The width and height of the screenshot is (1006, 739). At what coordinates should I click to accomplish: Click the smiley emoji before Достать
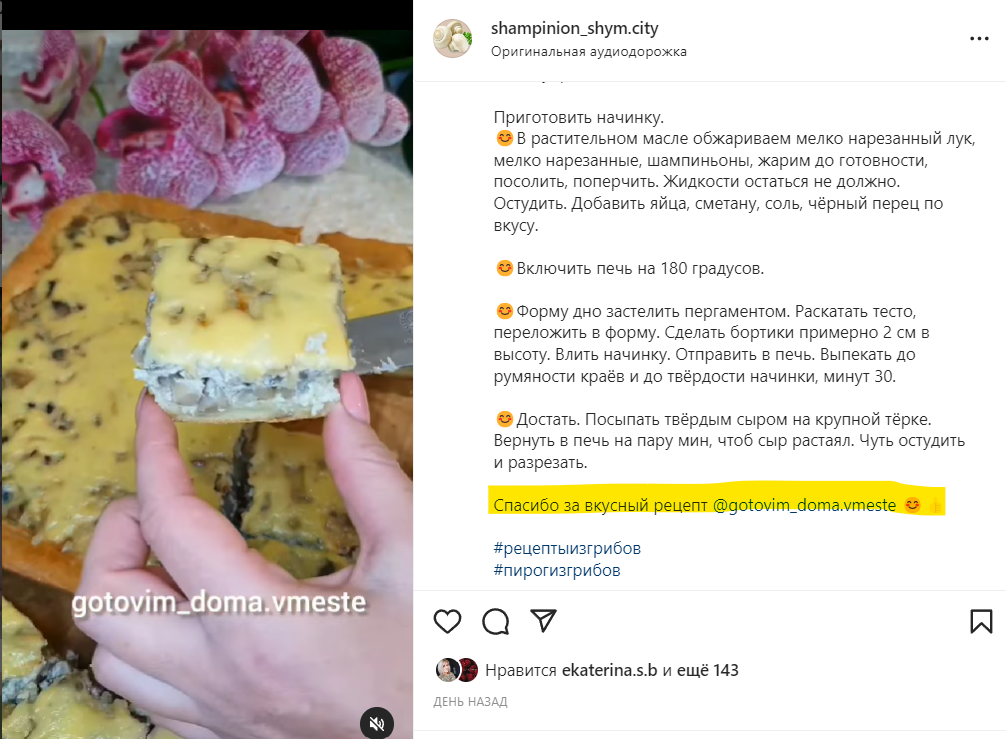click(505, 419)
